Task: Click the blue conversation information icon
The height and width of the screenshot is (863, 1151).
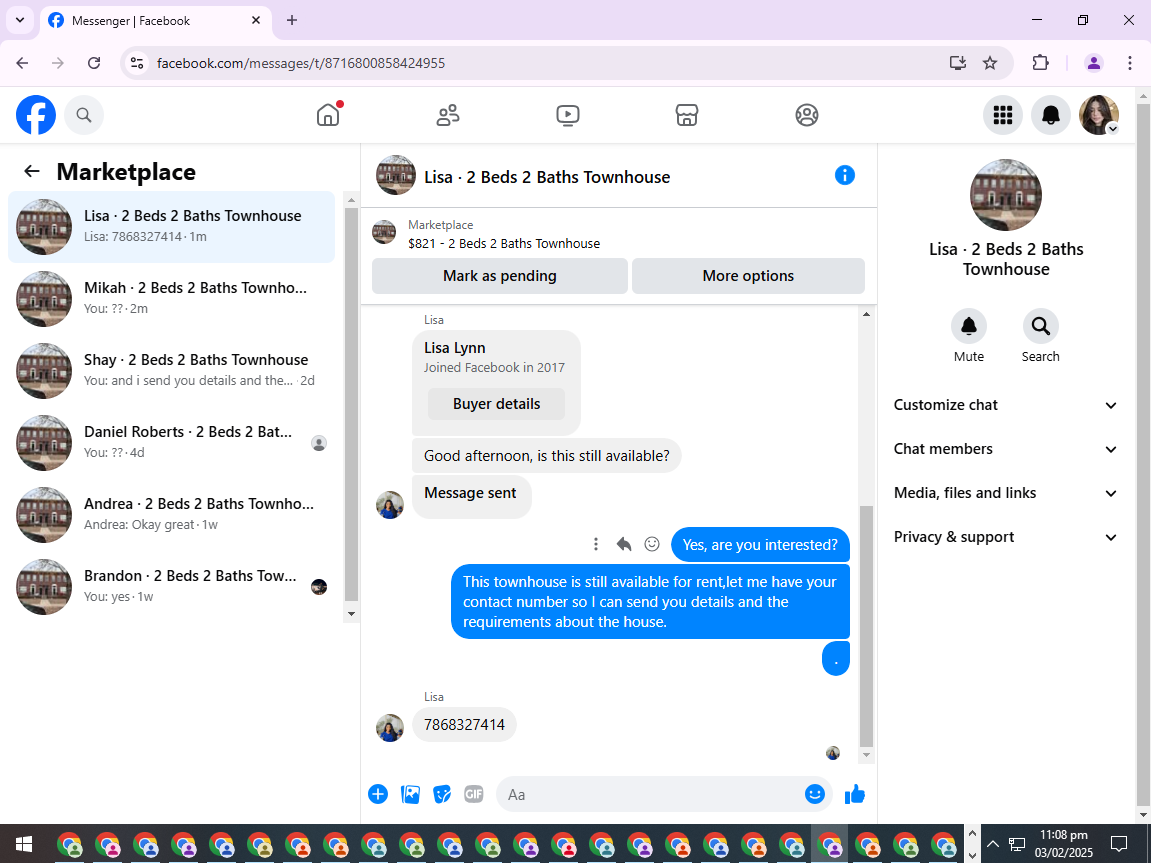Action: tap(845, 175)
